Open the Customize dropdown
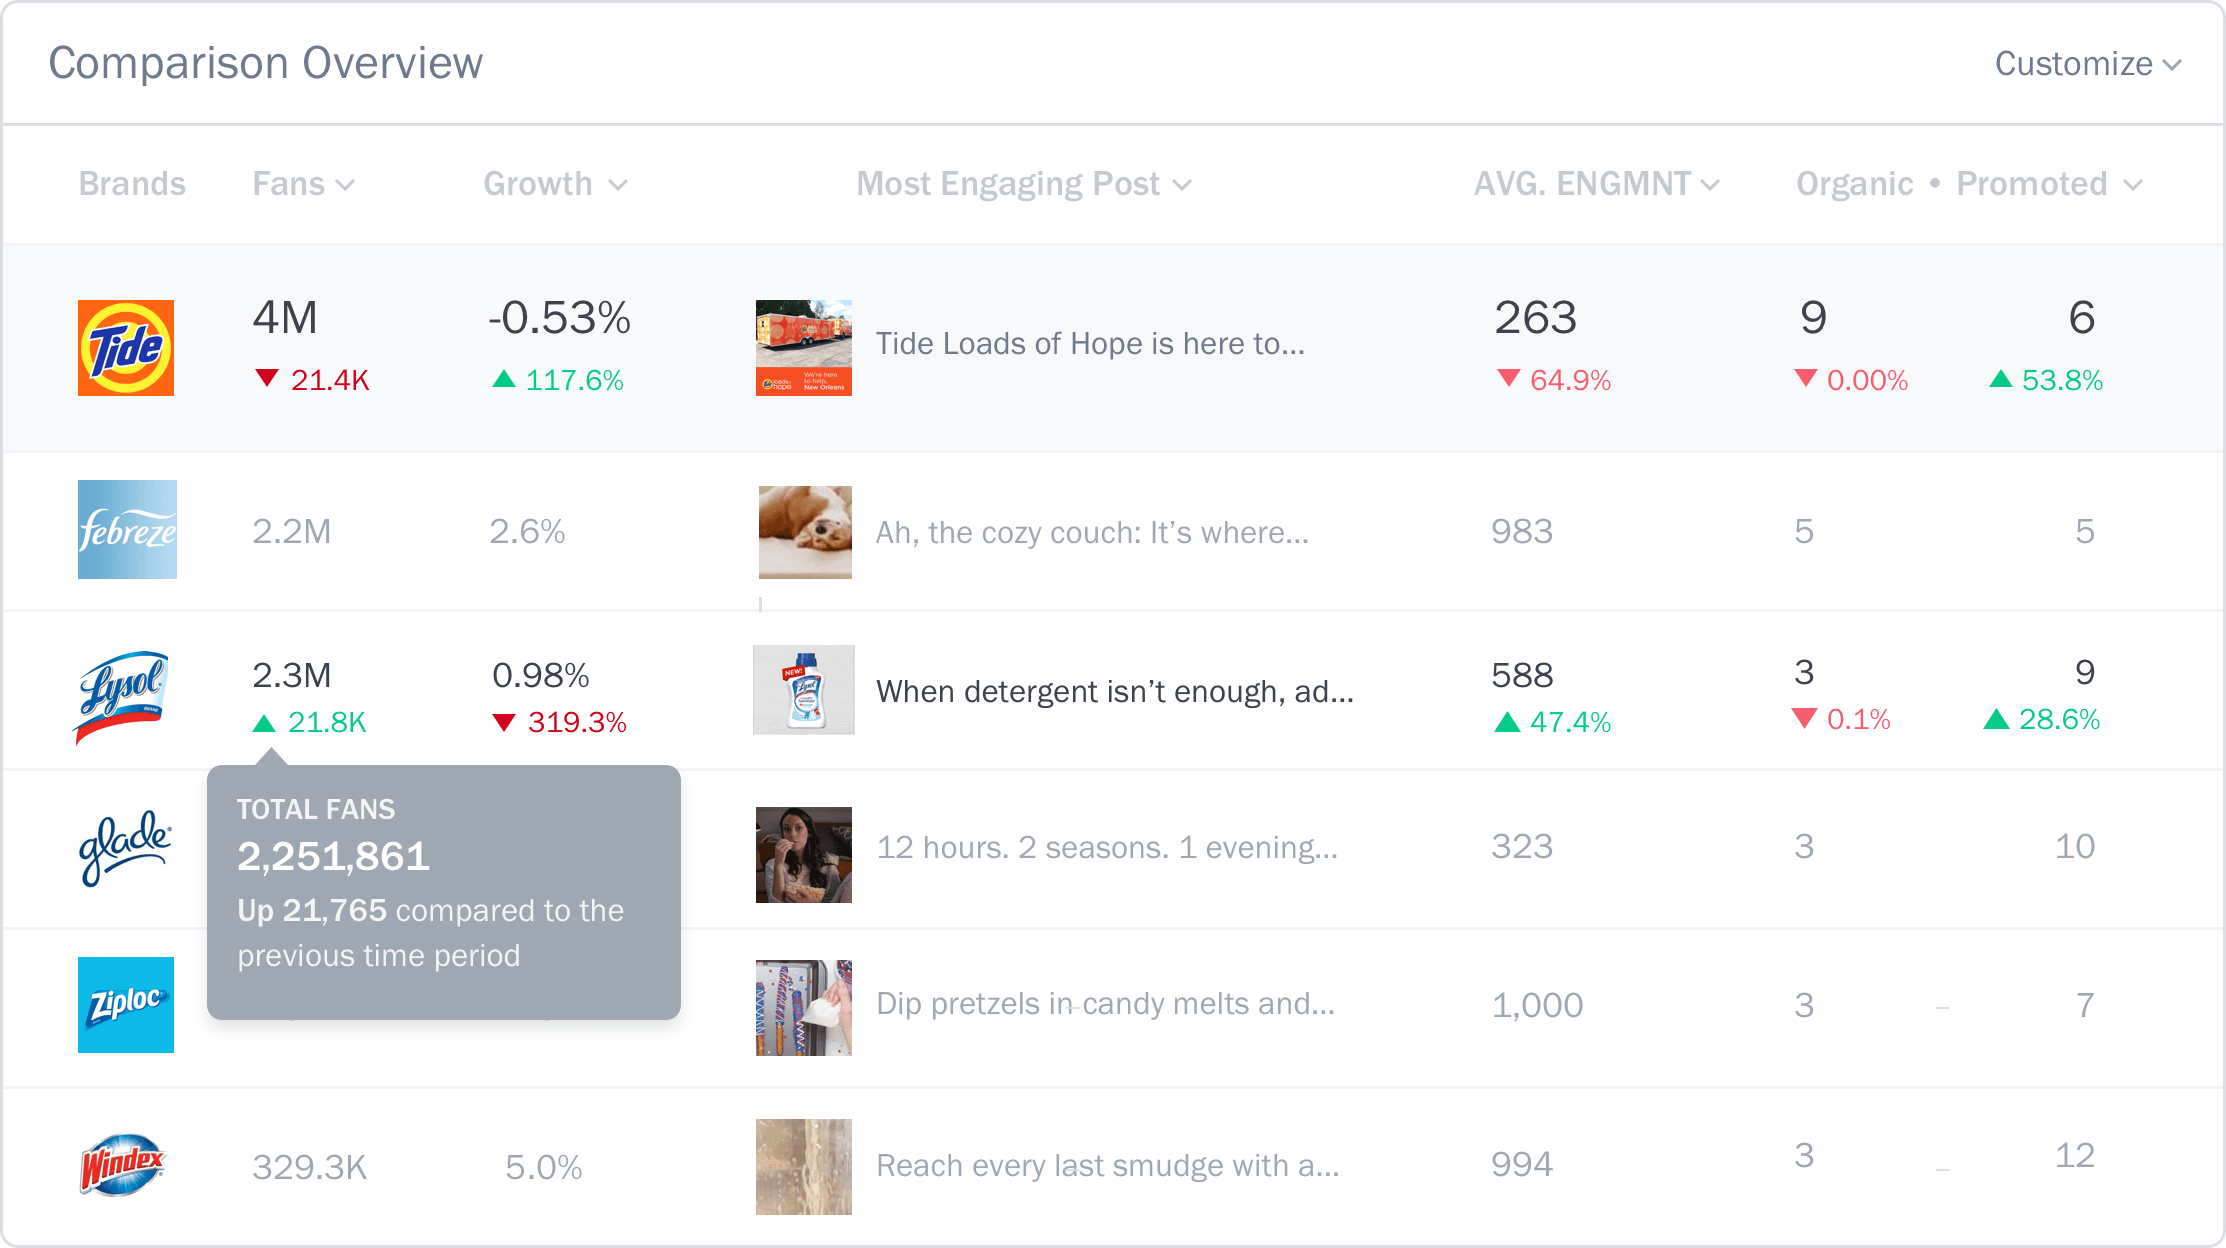The image size is (2226, 1248). 2087,64
